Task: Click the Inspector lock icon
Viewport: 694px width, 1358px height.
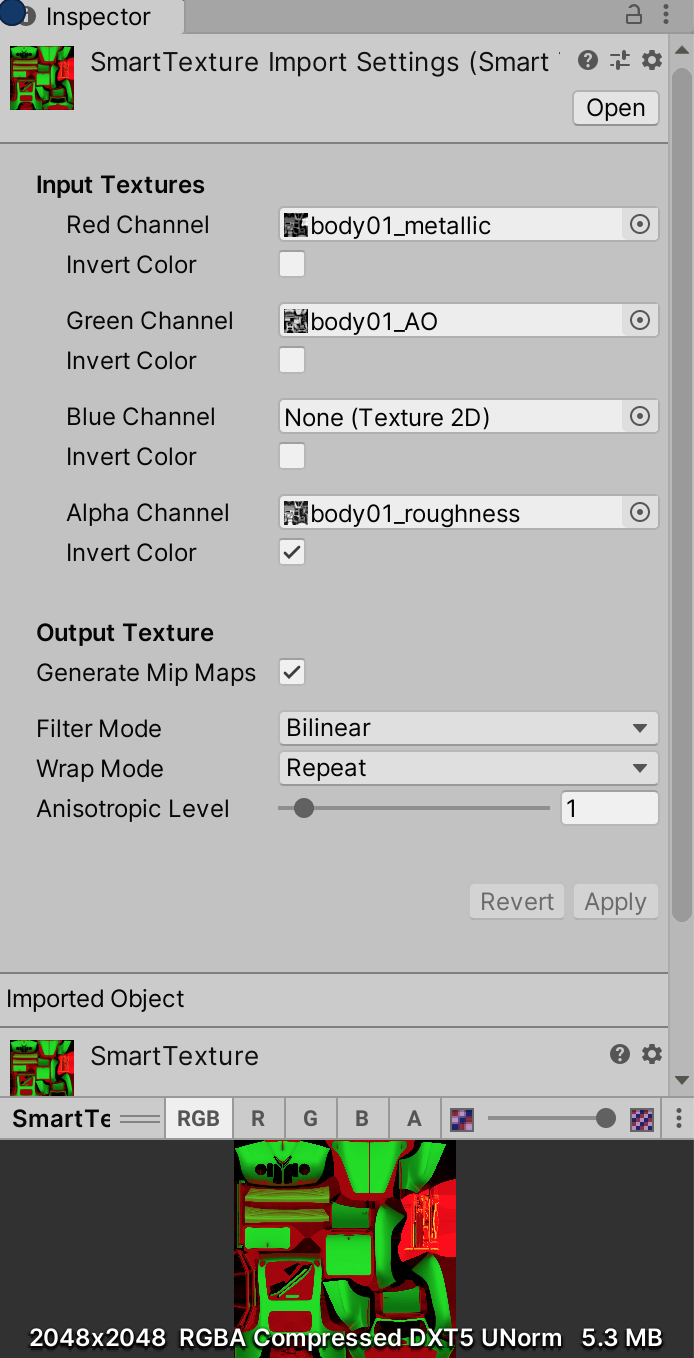Action: click(x=634, y=15)
